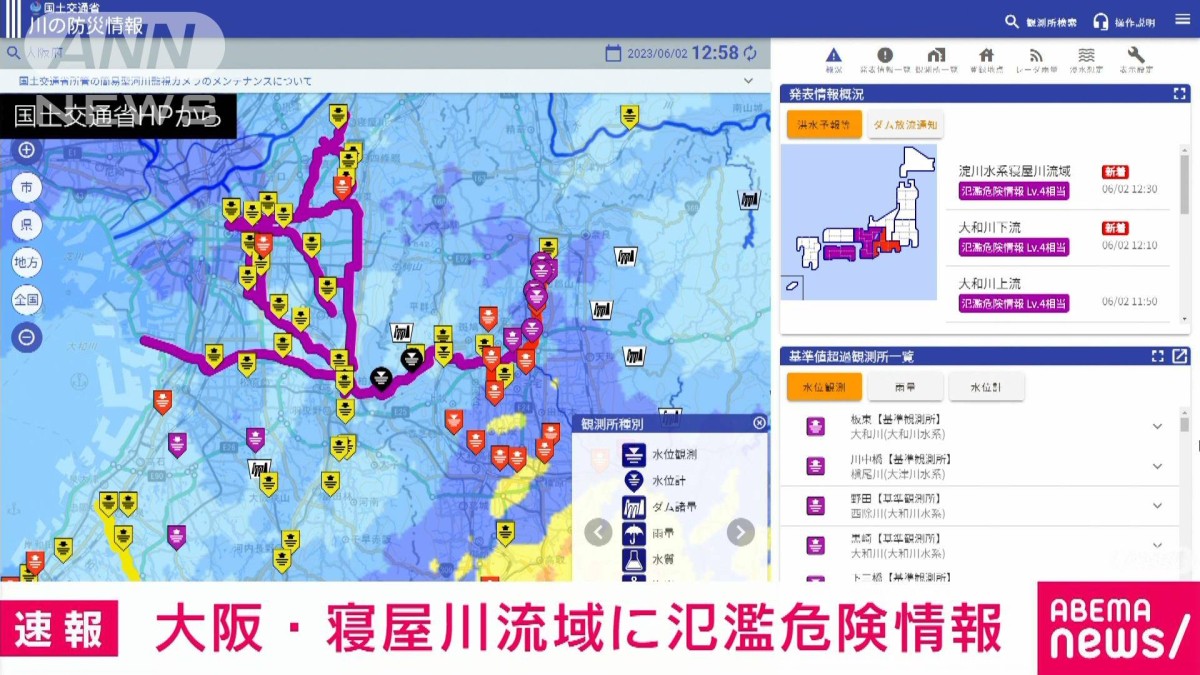Screen dimensions: 1200x675
Task: Expand the 板東 station entry chevron
Action: point(1157,426)
